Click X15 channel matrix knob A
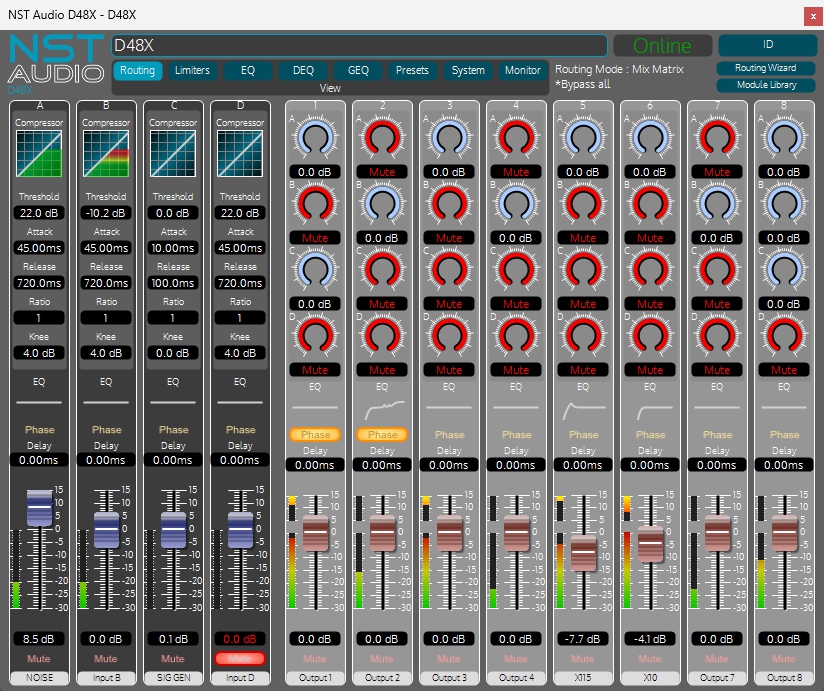The height and width of the screenshot is (691, 824). pyautogui.click(x=583, y=138)
